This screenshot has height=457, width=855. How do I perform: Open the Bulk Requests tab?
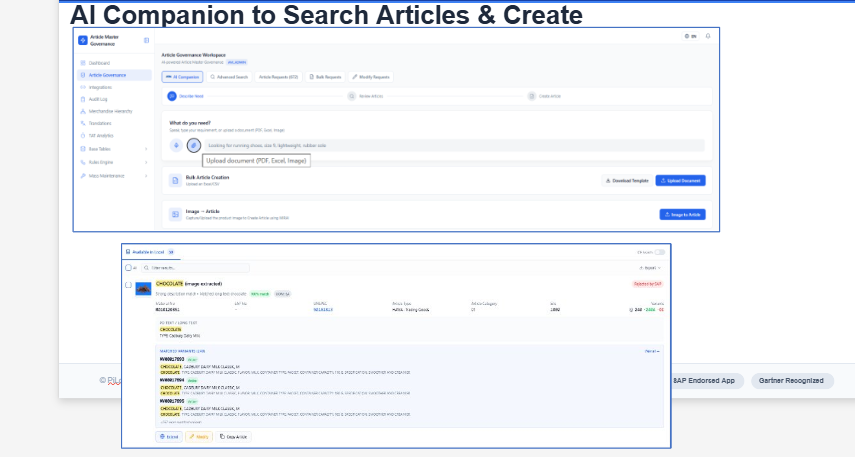325,77
